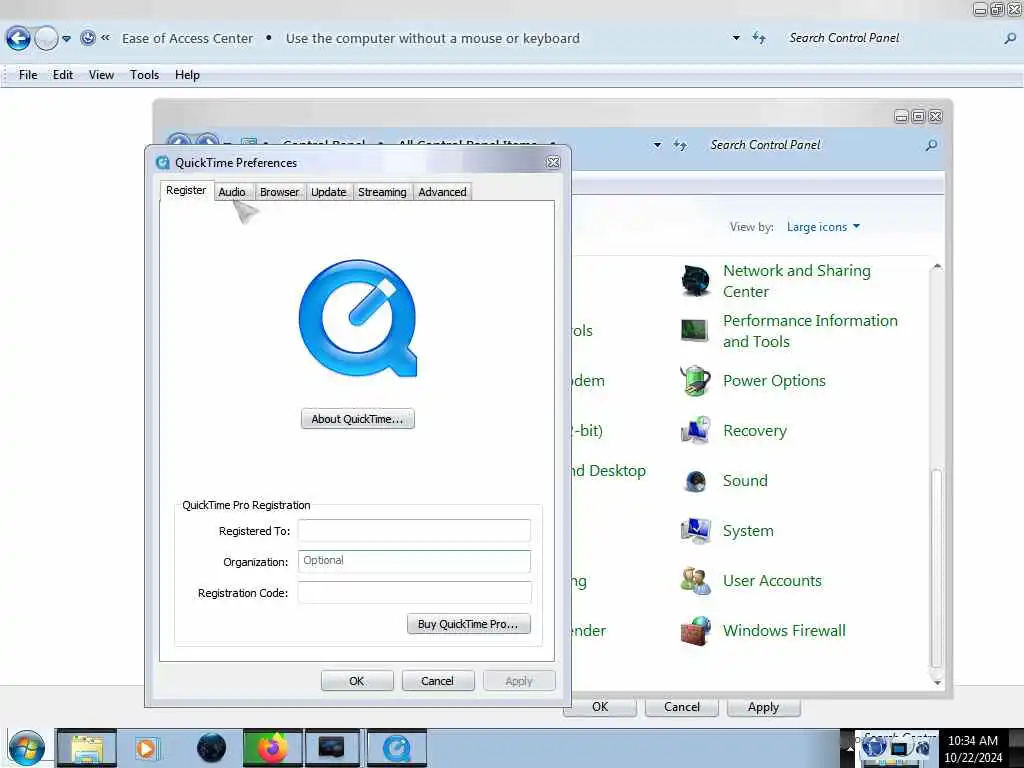The height and width of the screenshot is (768, 1024).
Task: Click OK in the Ease of Access window
Action: click(x=600, y=707)
